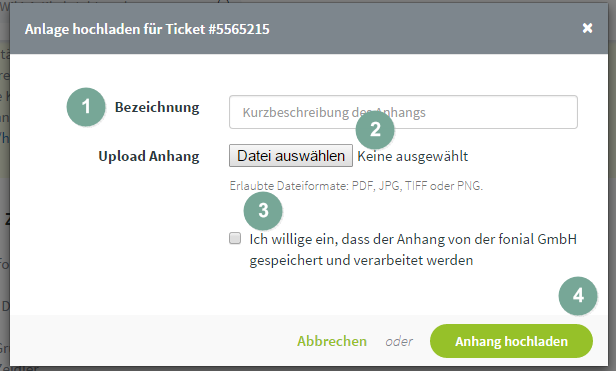Tick the fonial GmbH consent checkbox

point(235,238)
